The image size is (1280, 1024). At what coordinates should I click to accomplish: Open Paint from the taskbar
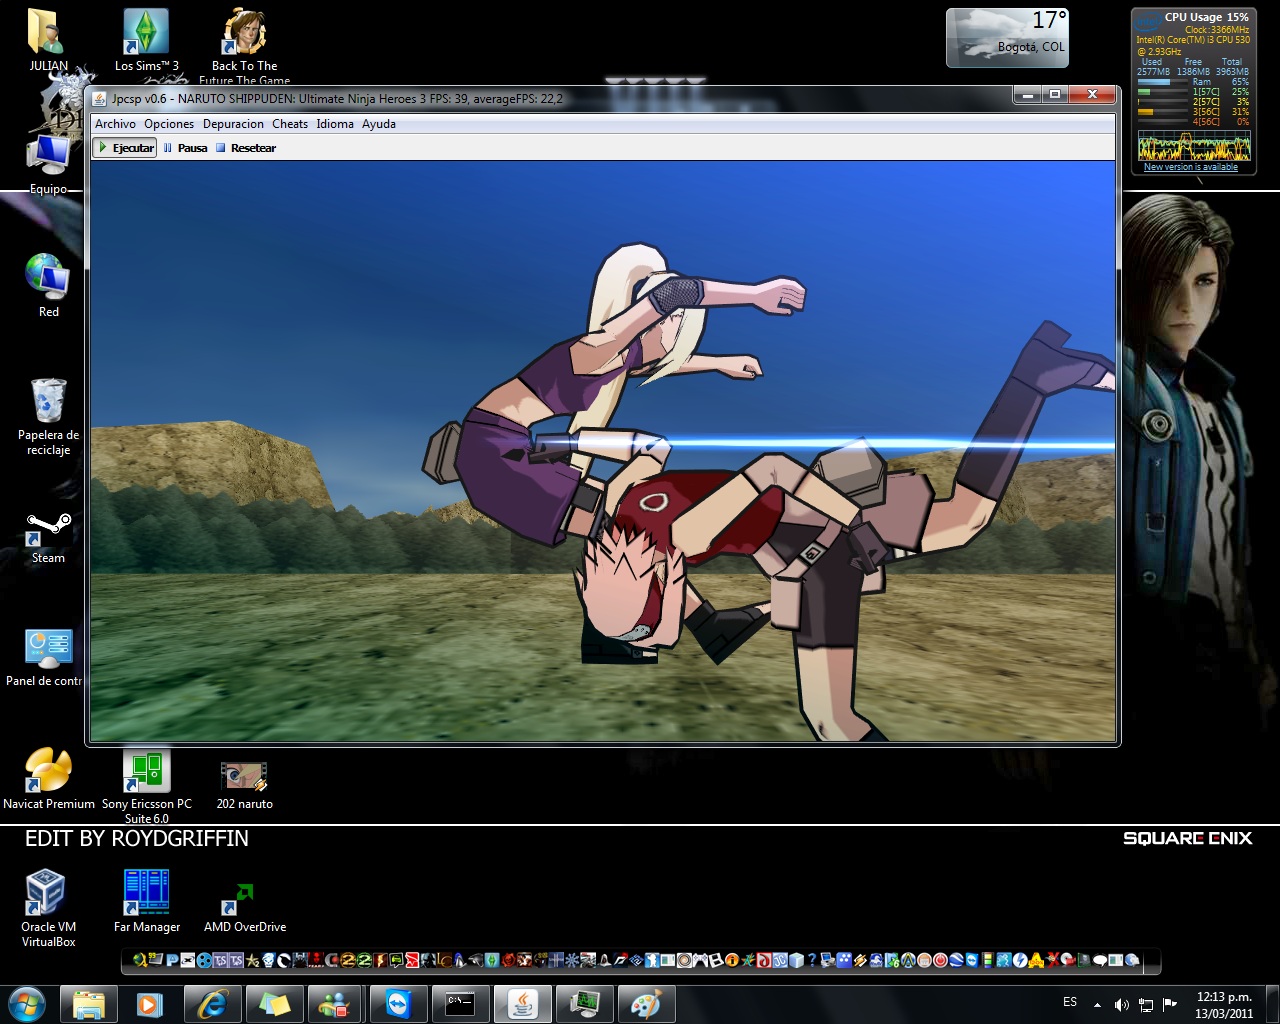tap(646, 1003)
